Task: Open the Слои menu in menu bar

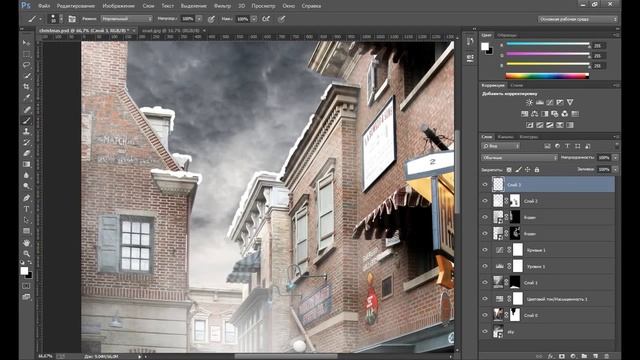Action: 149,6
